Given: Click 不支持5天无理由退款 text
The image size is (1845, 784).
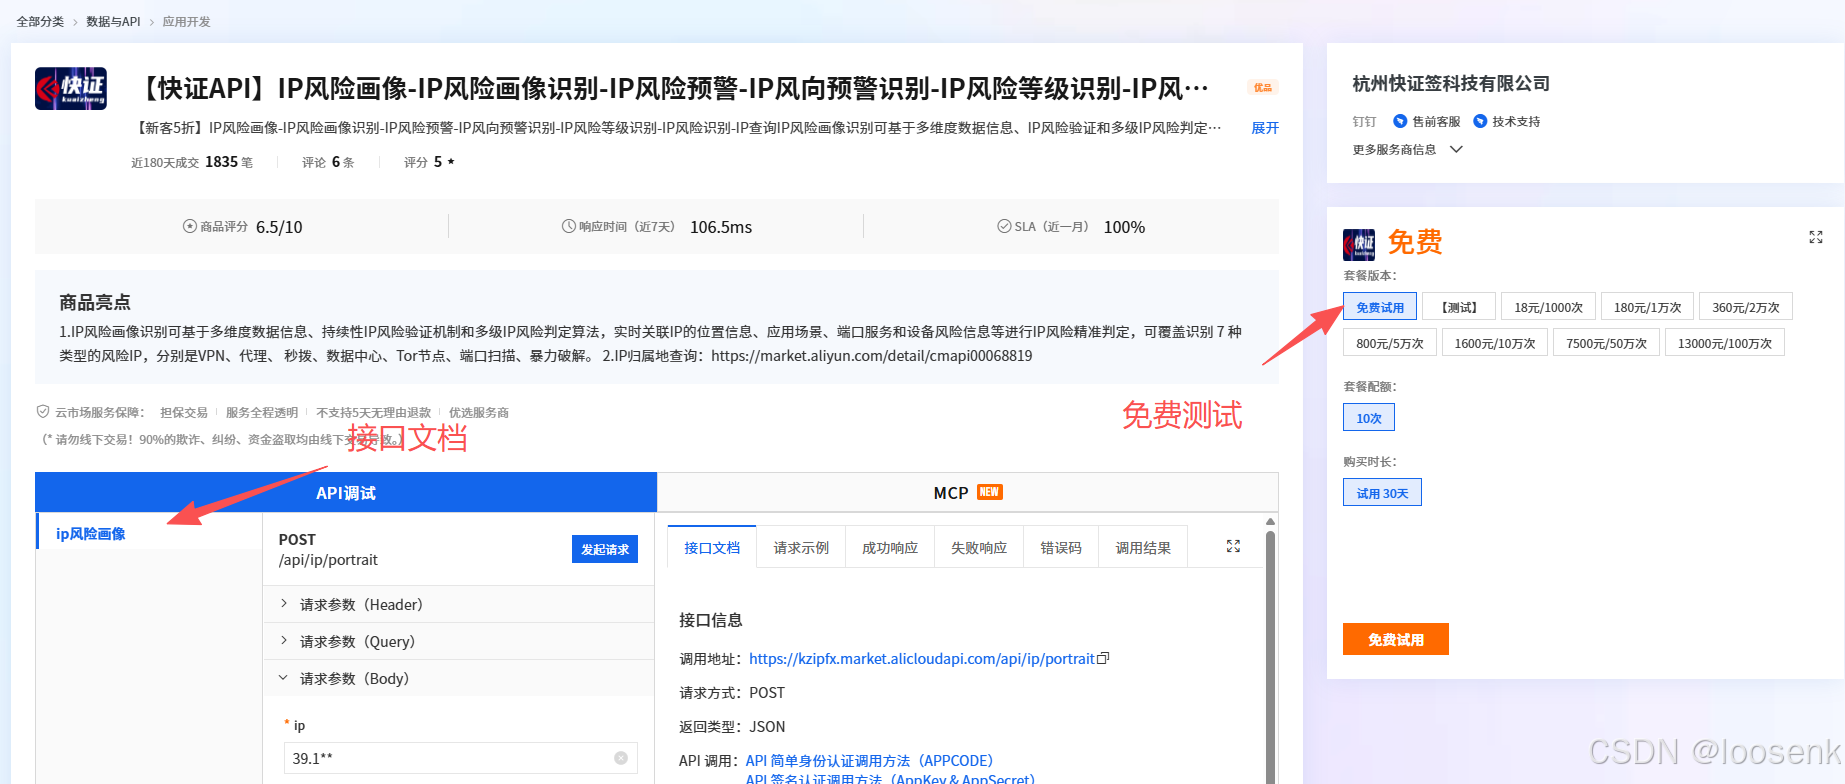Looking at the screenshot, I should click(373, 412).
